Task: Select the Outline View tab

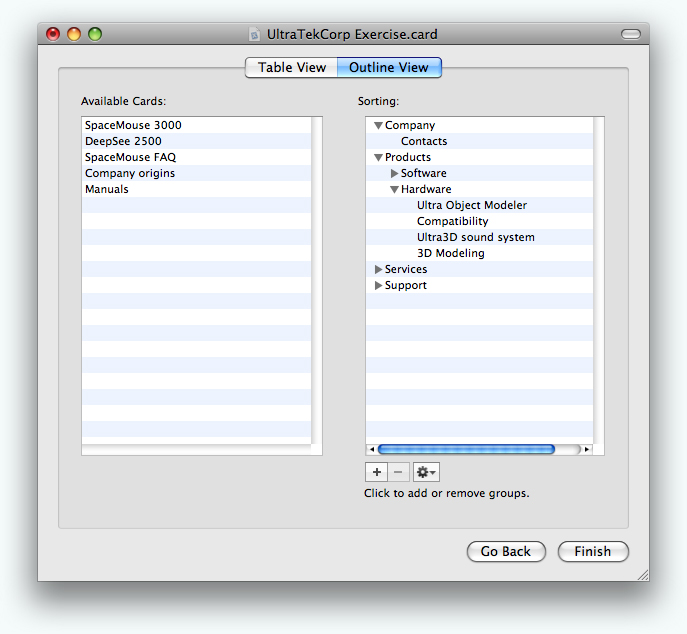Action: click(x=389, y=68)
